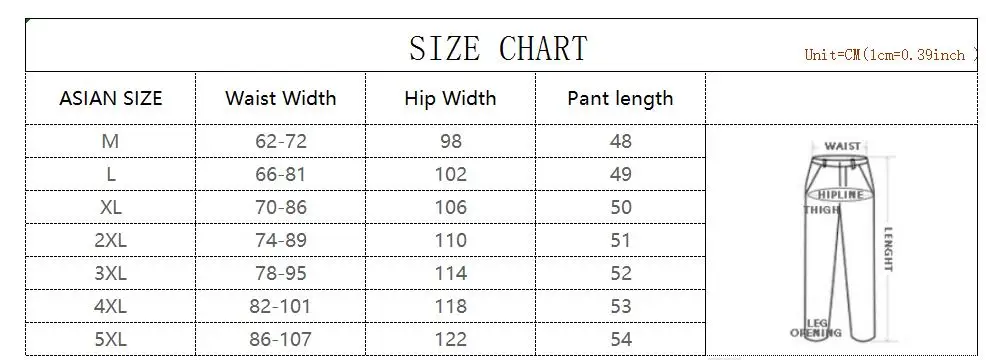Viewport: 986px width, 360px height.
Task: Click the Waist Width column header
Action: (280, 98)
